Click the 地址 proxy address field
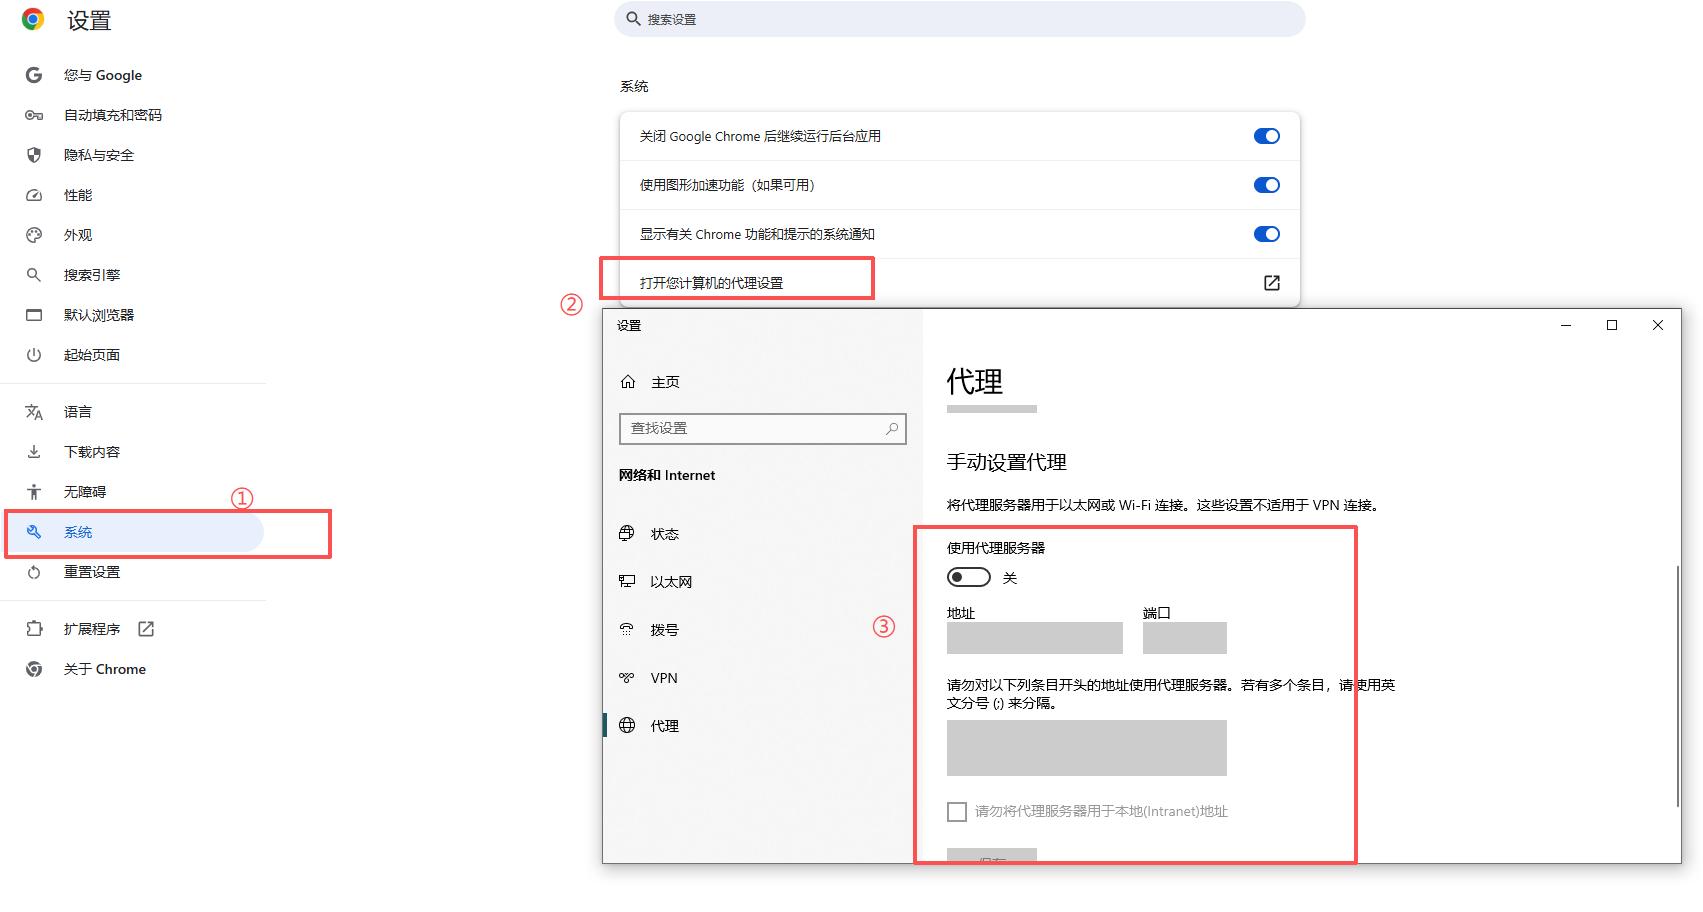The image size is (1703, 912). coord(1034,637)
